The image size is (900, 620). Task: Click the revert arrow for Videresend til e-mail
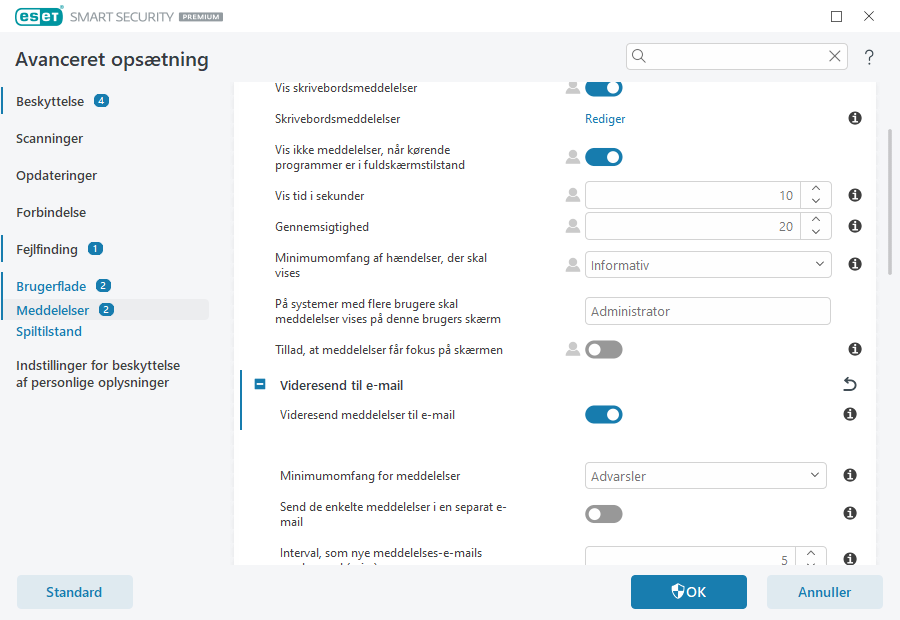click(x=850, y=385)
